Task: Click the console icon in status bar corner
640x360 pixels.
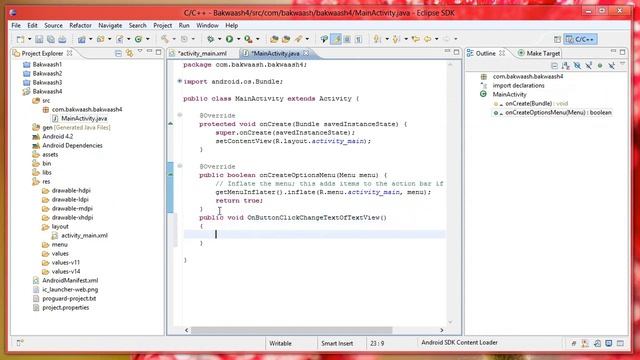Action: pyautogui.click(x=609, y=343)
